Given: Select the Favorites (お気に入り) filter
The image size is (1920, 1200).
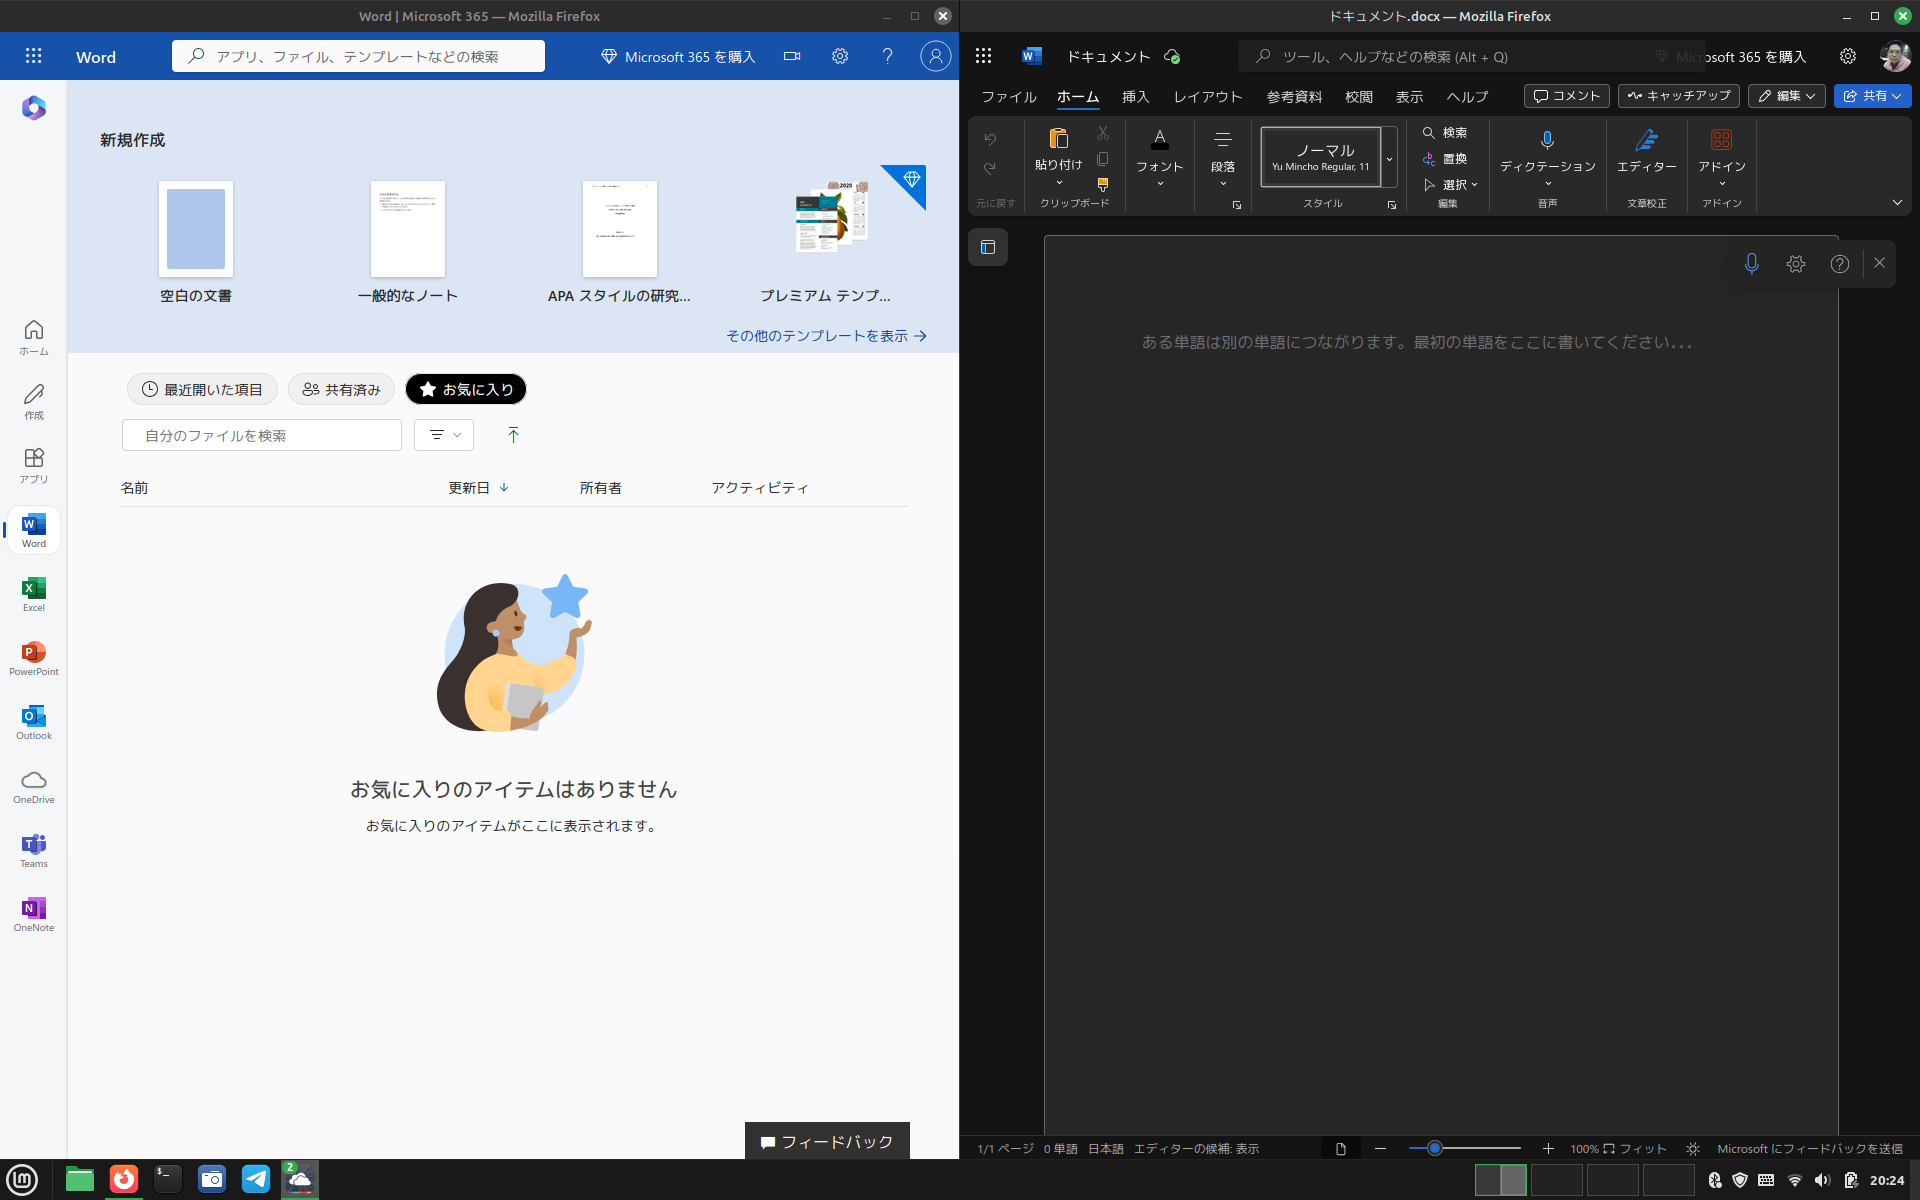Looking at the screenshot, I should (x=466, y=389).
